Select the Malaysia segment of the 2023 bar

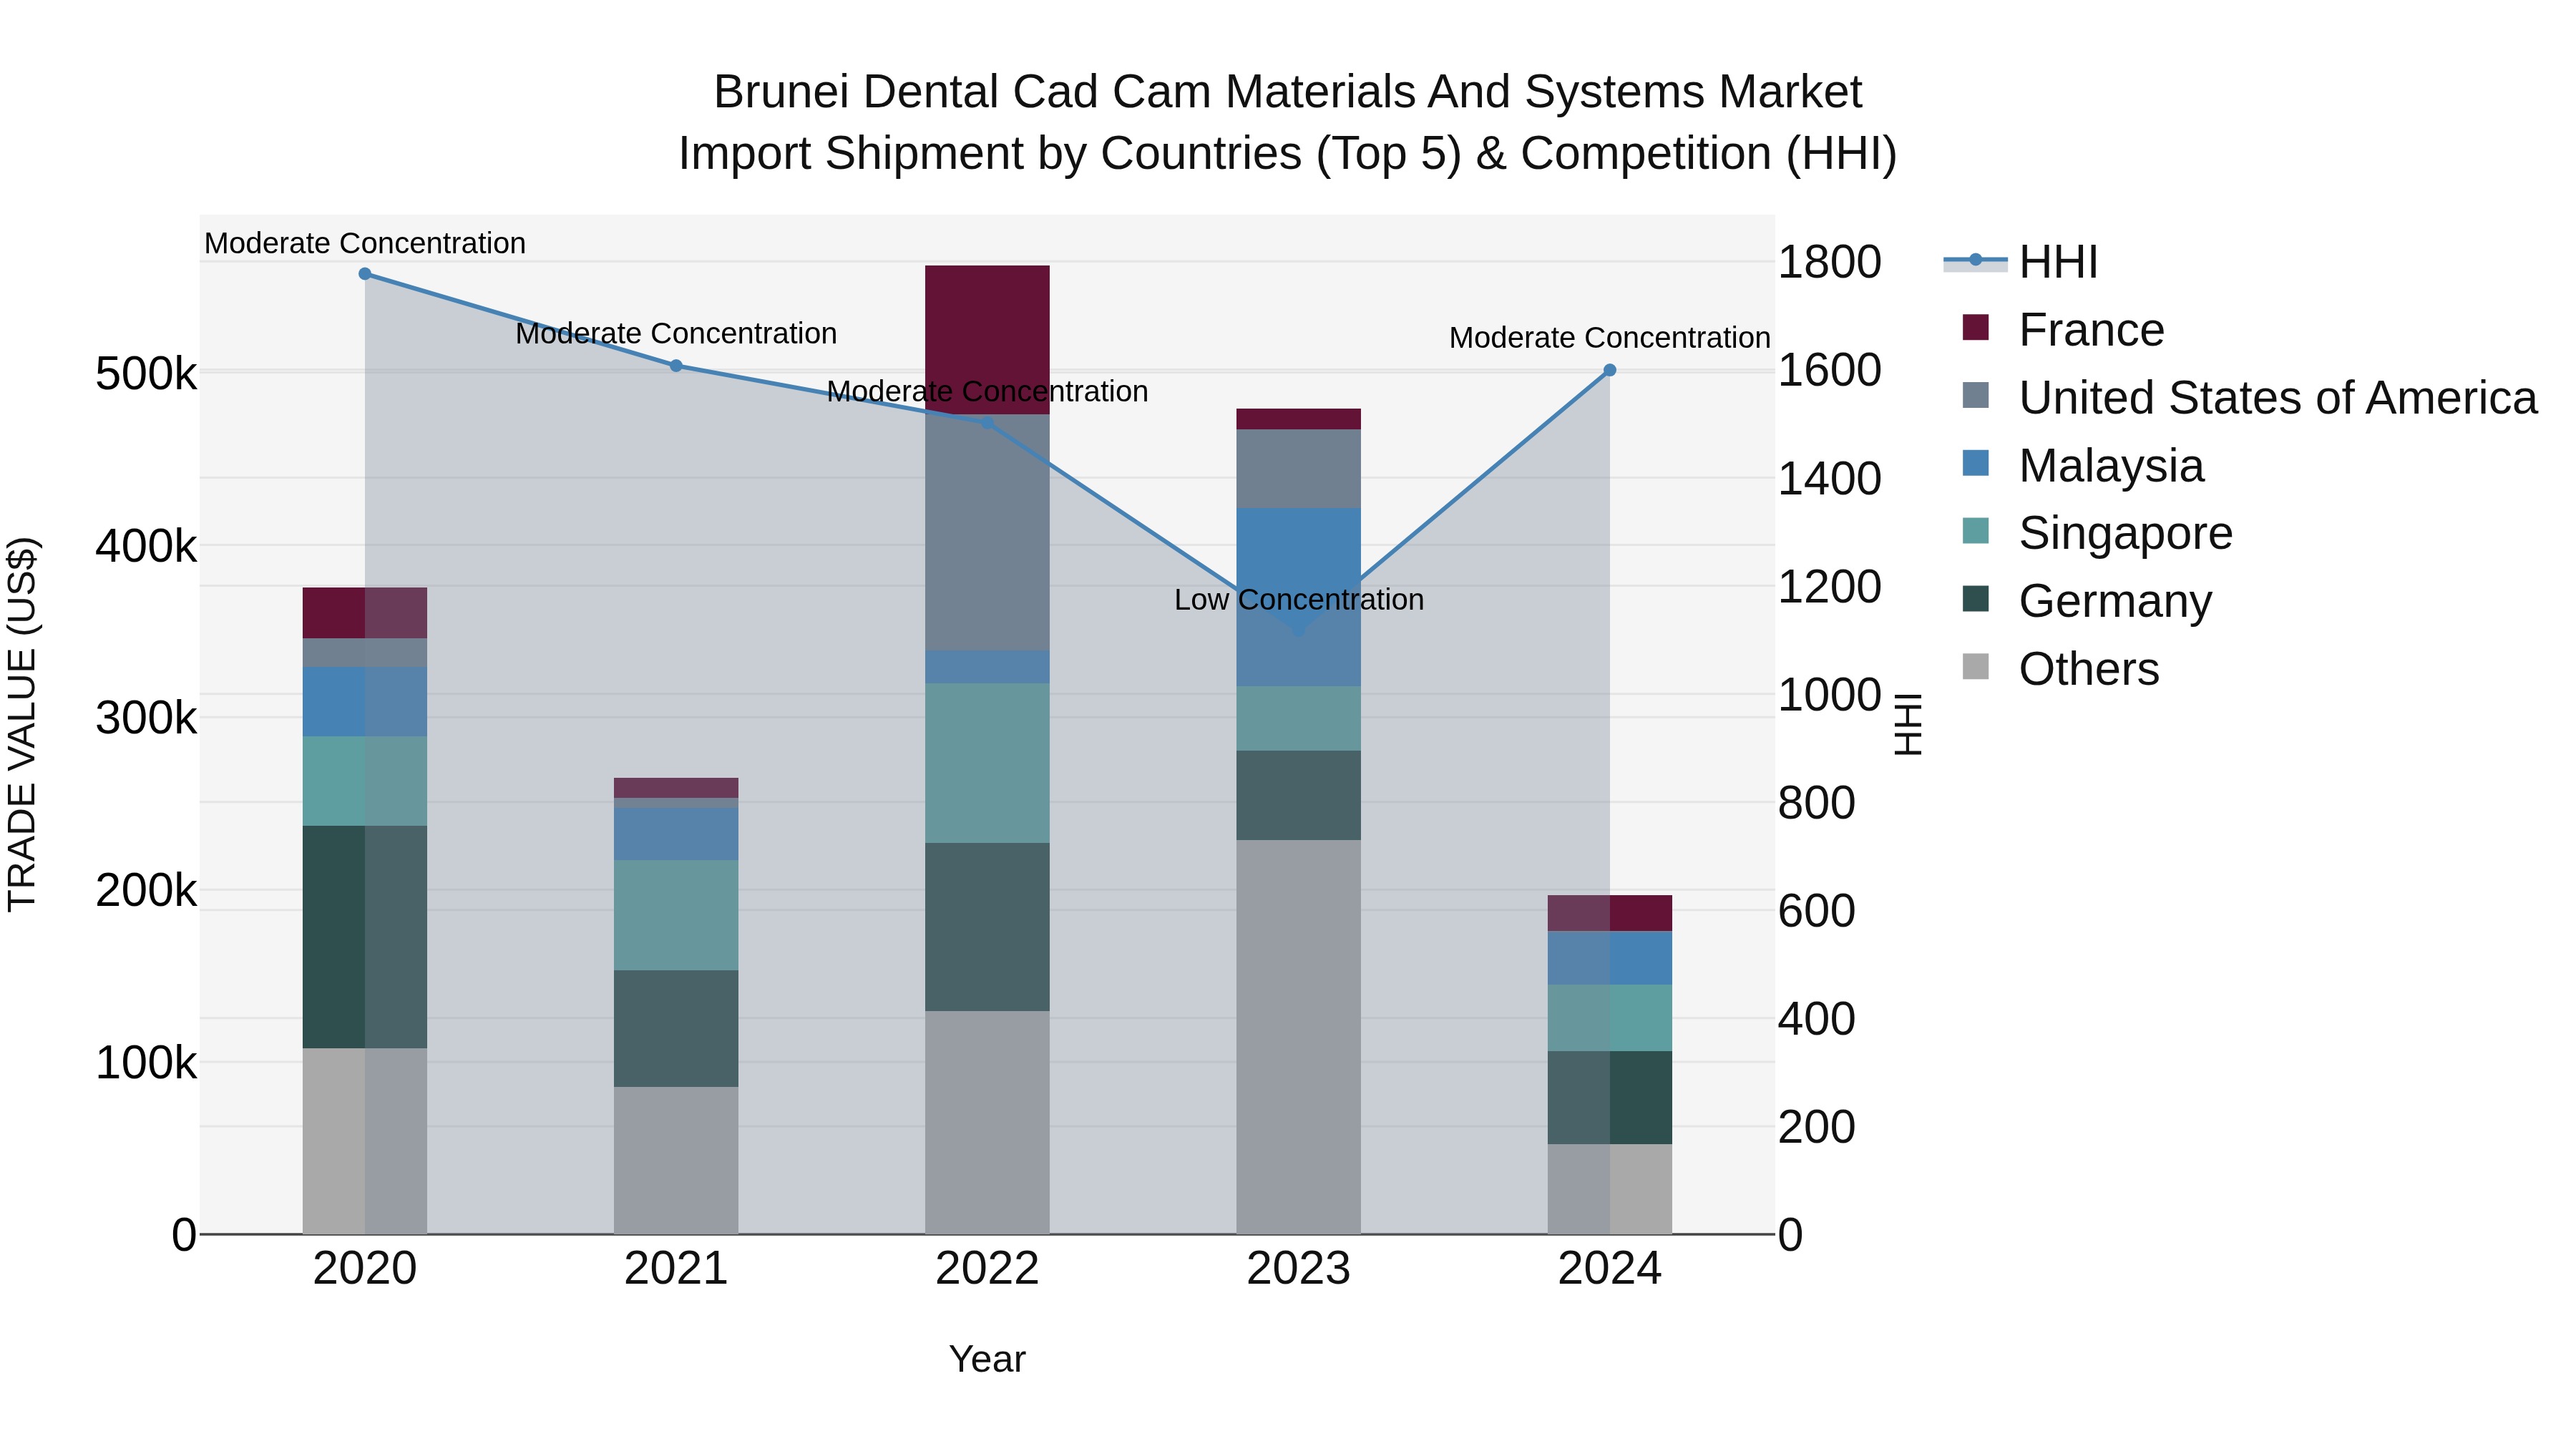click(x=1299, y=597)
